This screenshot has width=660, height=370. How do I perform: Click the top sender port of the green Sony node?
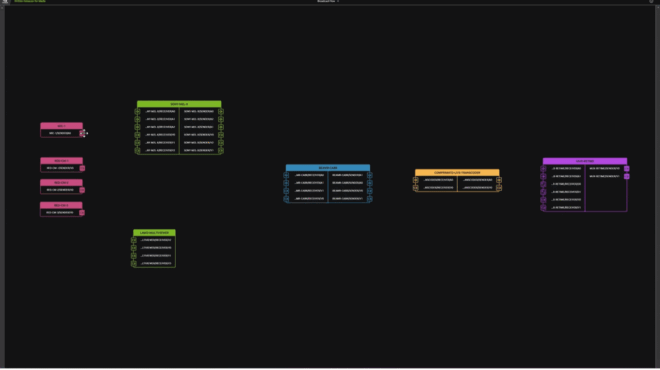point(221,112)
